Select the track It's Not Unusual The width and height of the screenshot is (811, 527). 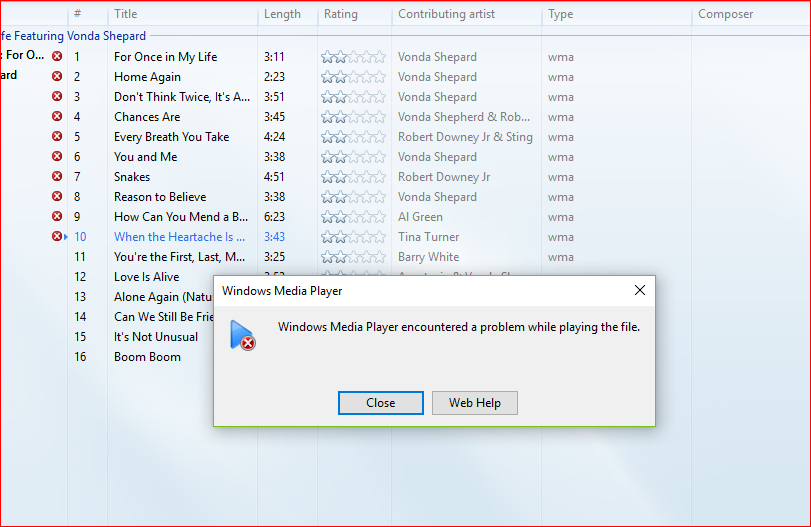156,337
